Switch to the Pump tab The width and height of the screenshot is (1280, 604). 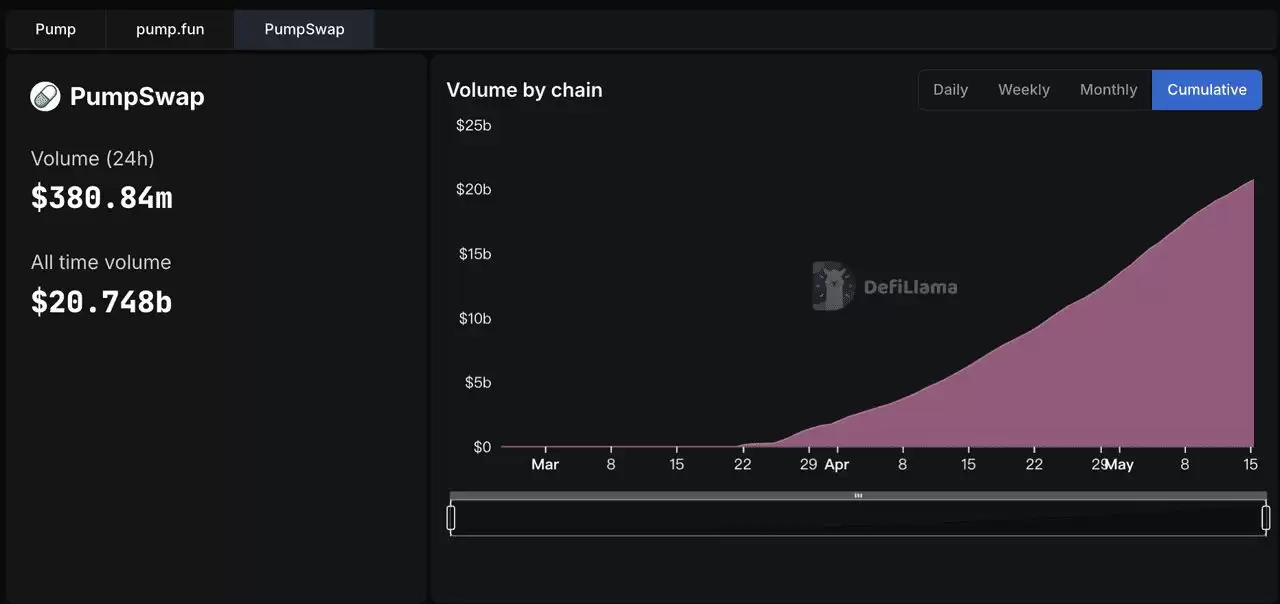click(56, 29)
